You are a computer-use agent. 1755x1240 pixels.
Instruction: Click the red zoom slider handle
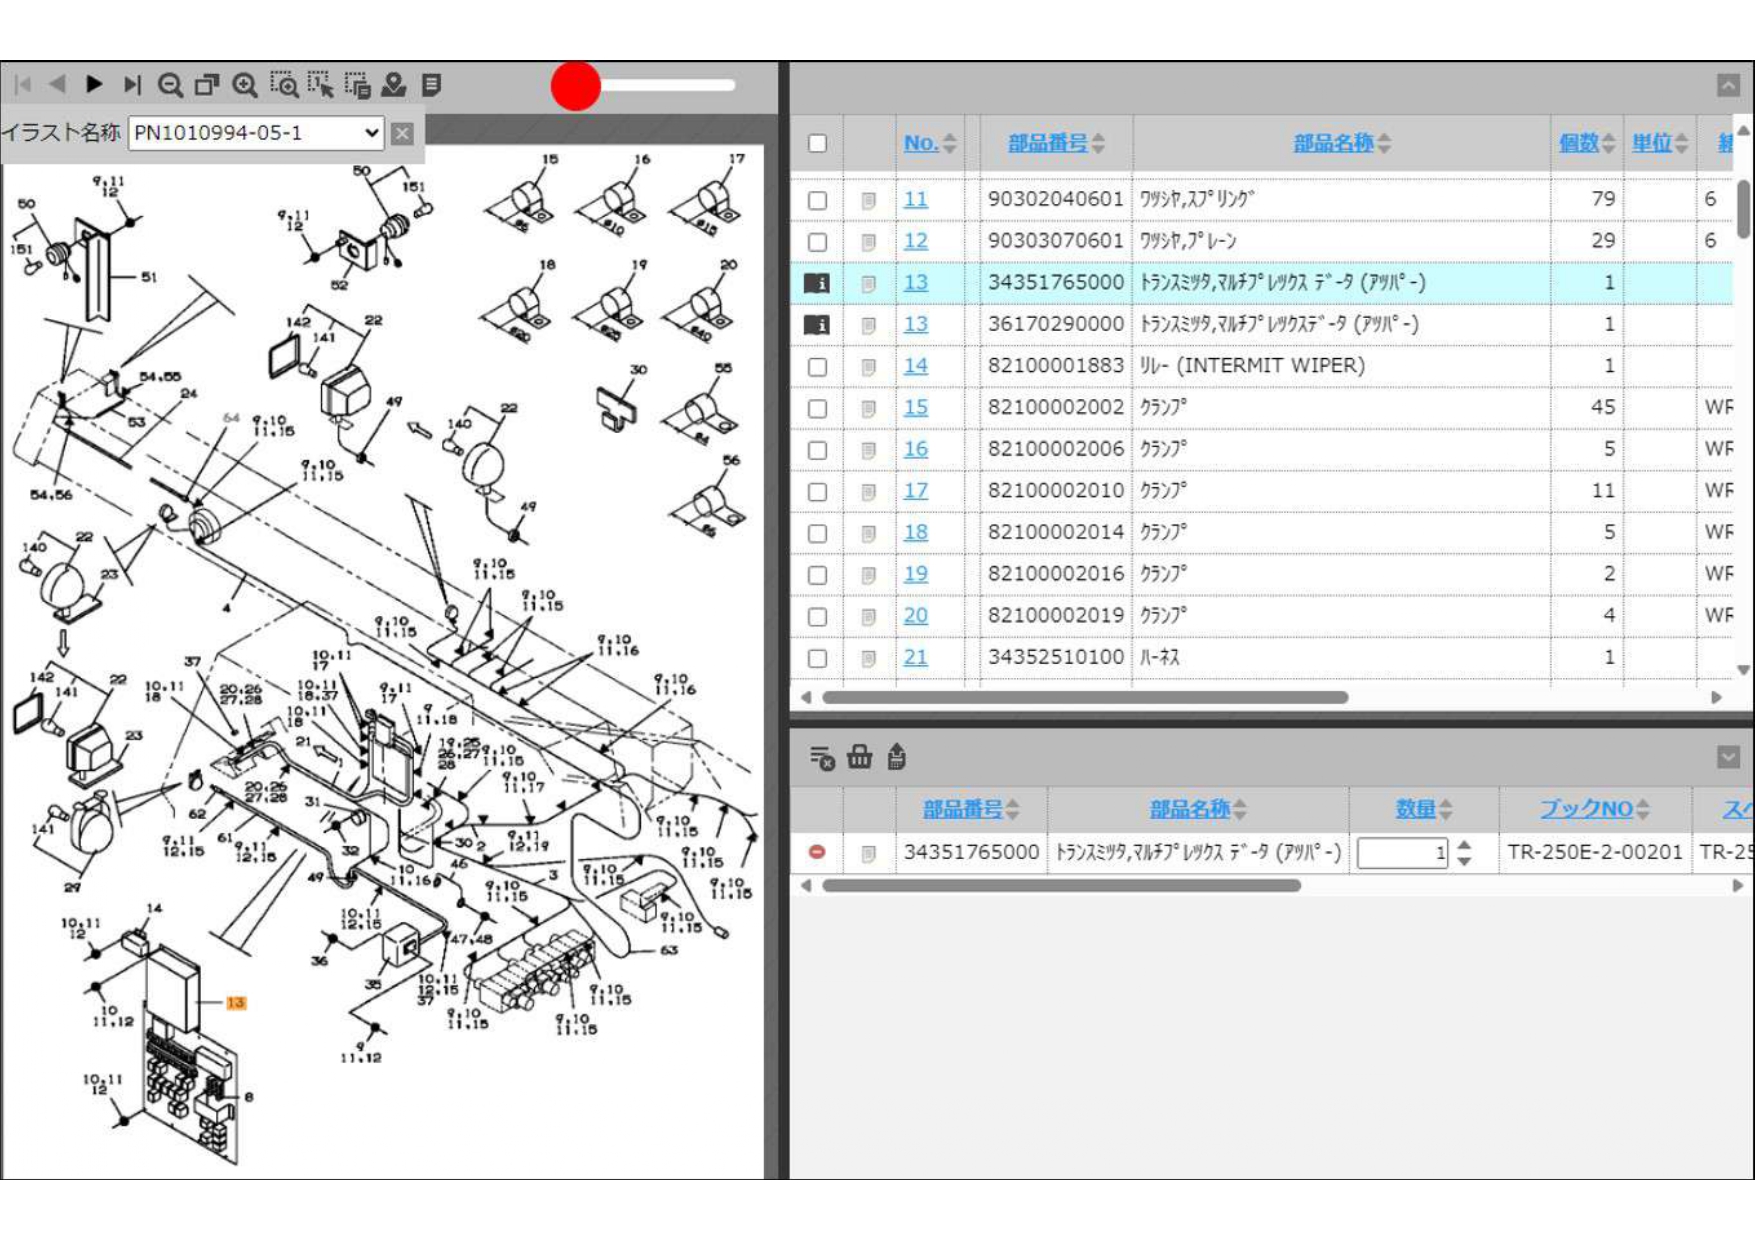[575, 86]
